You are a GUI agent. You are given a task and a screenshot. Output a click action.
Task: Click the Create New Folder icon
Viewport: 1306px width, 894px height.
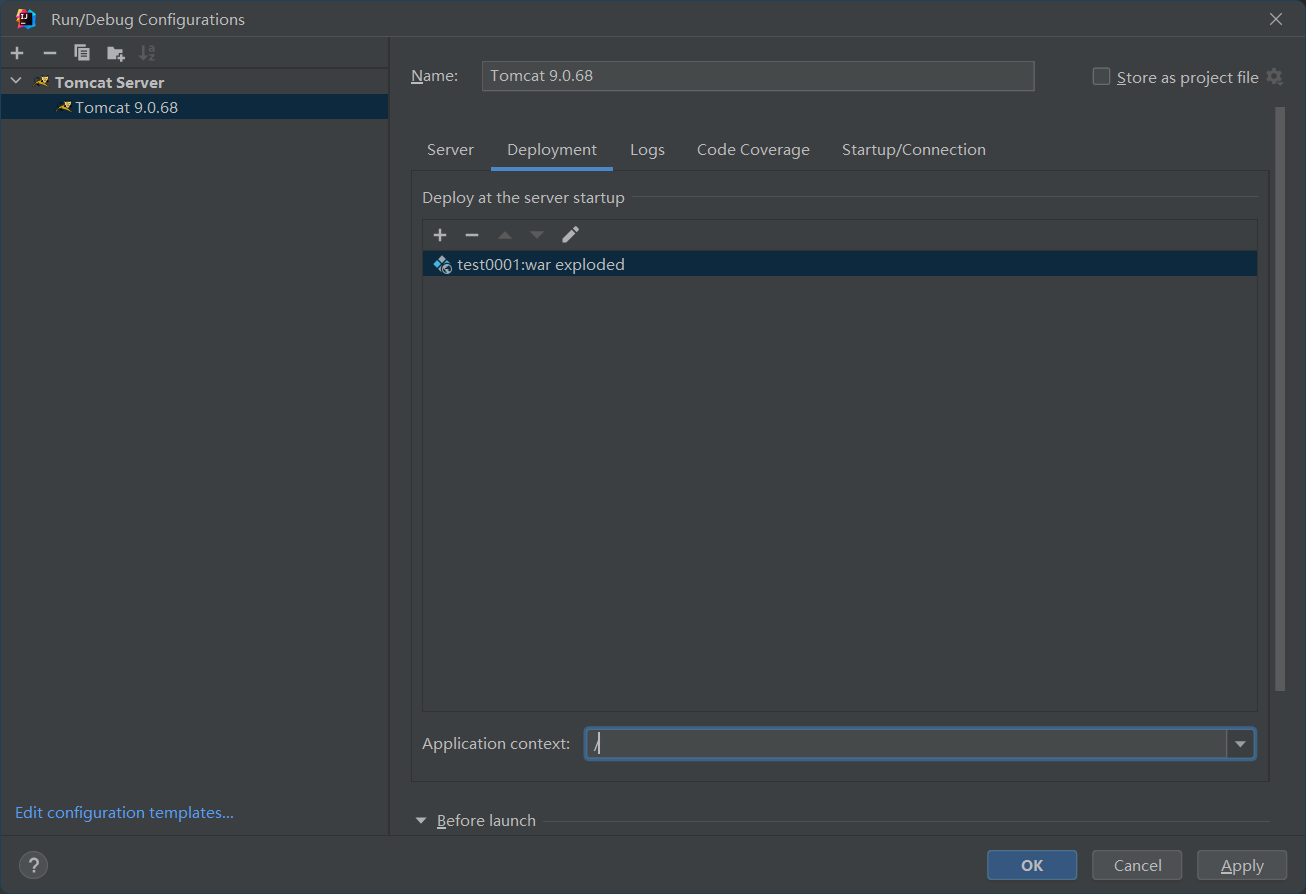click(116, 53)
